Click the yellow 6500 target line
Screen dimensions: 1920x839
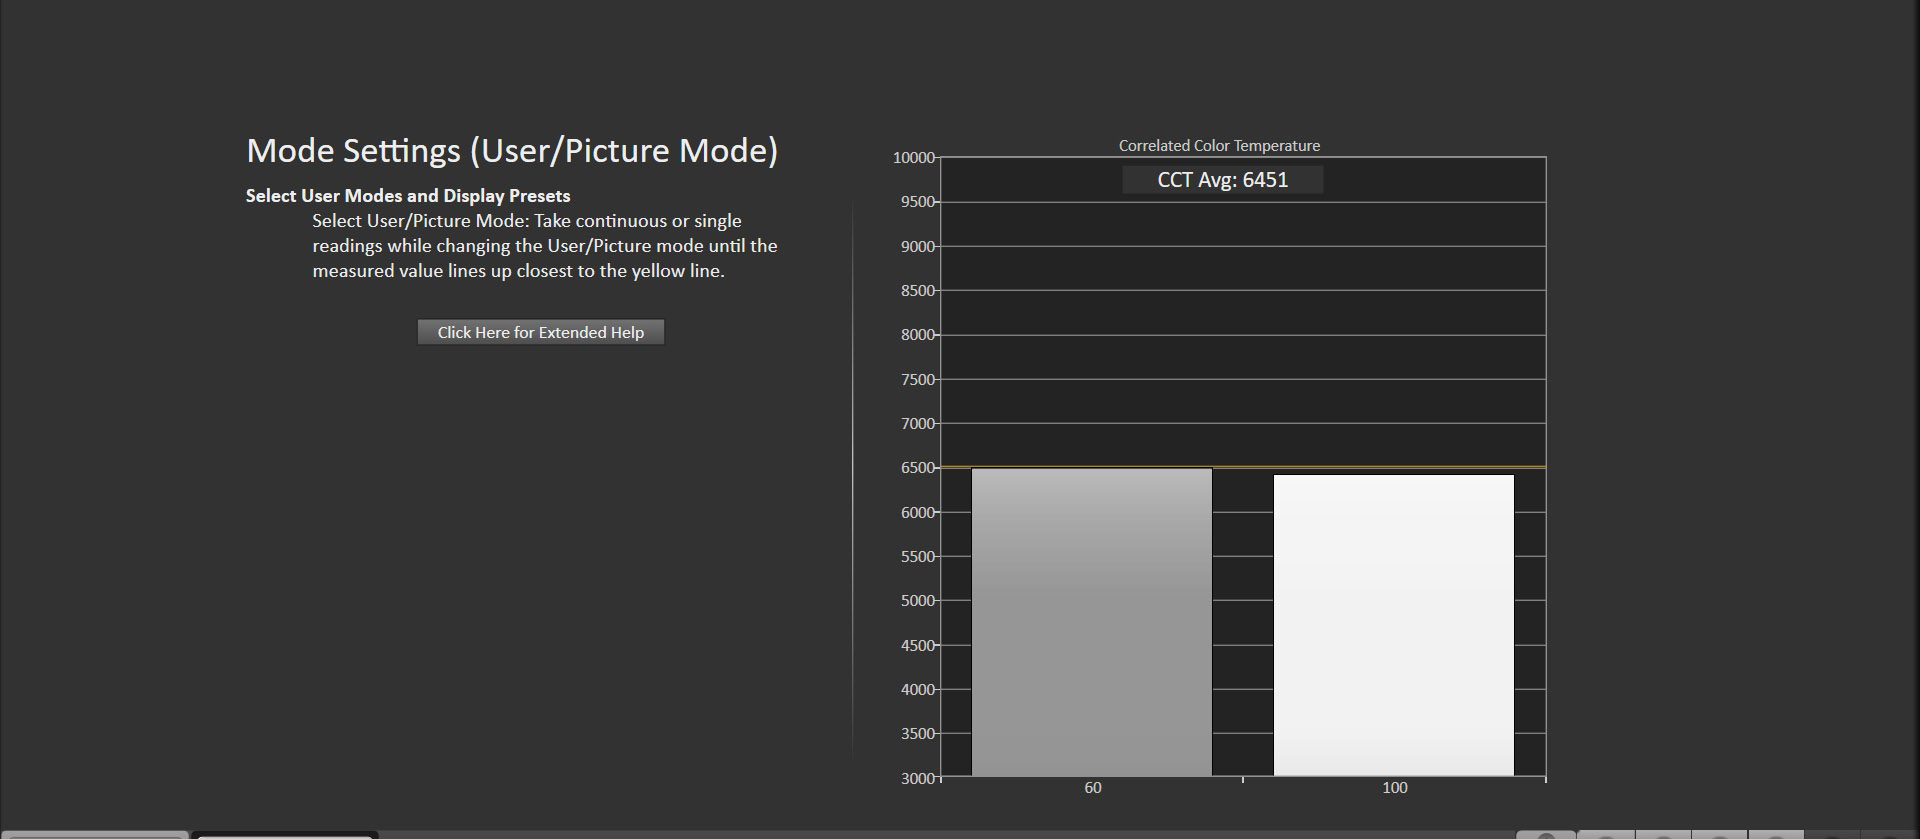[1243, 467]
